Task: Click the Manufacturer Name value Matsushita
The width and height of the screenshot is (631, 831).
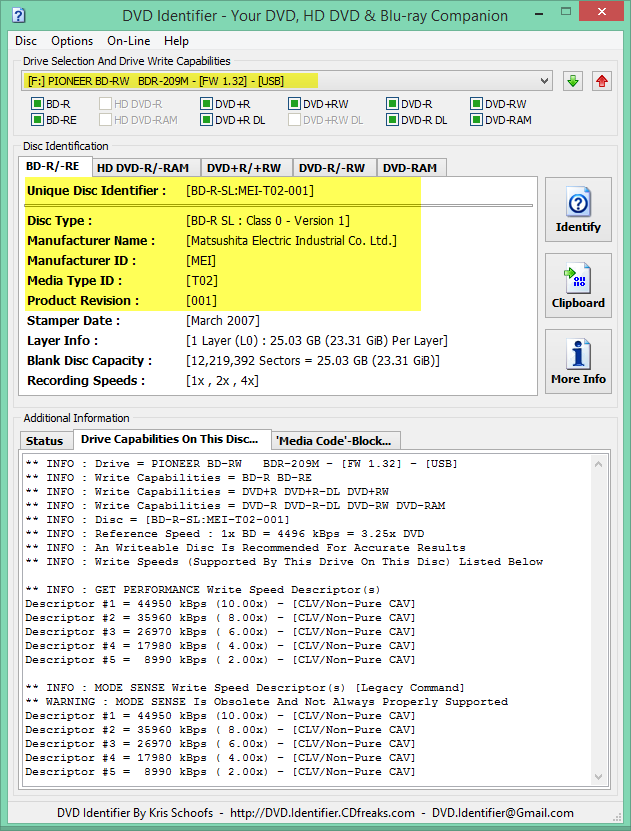Action: click(291, 241)
